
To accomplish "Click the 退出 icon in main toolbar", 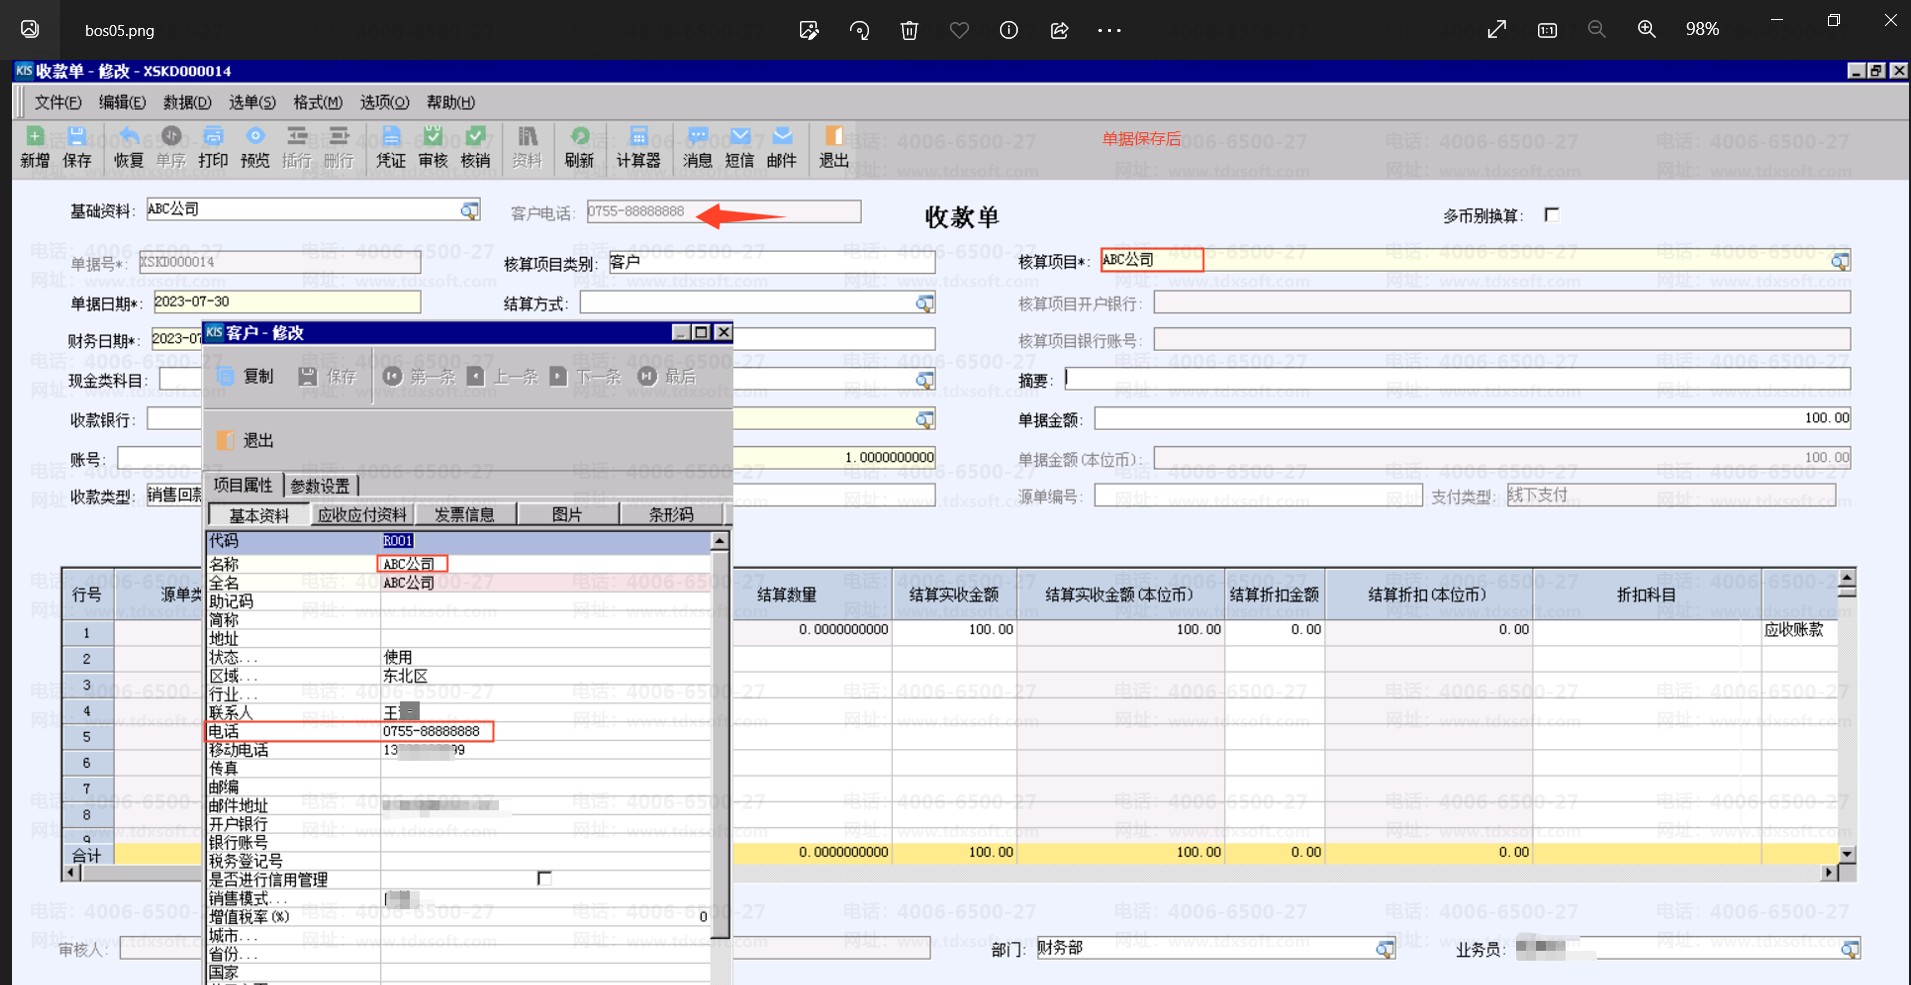I will point(833,147).
